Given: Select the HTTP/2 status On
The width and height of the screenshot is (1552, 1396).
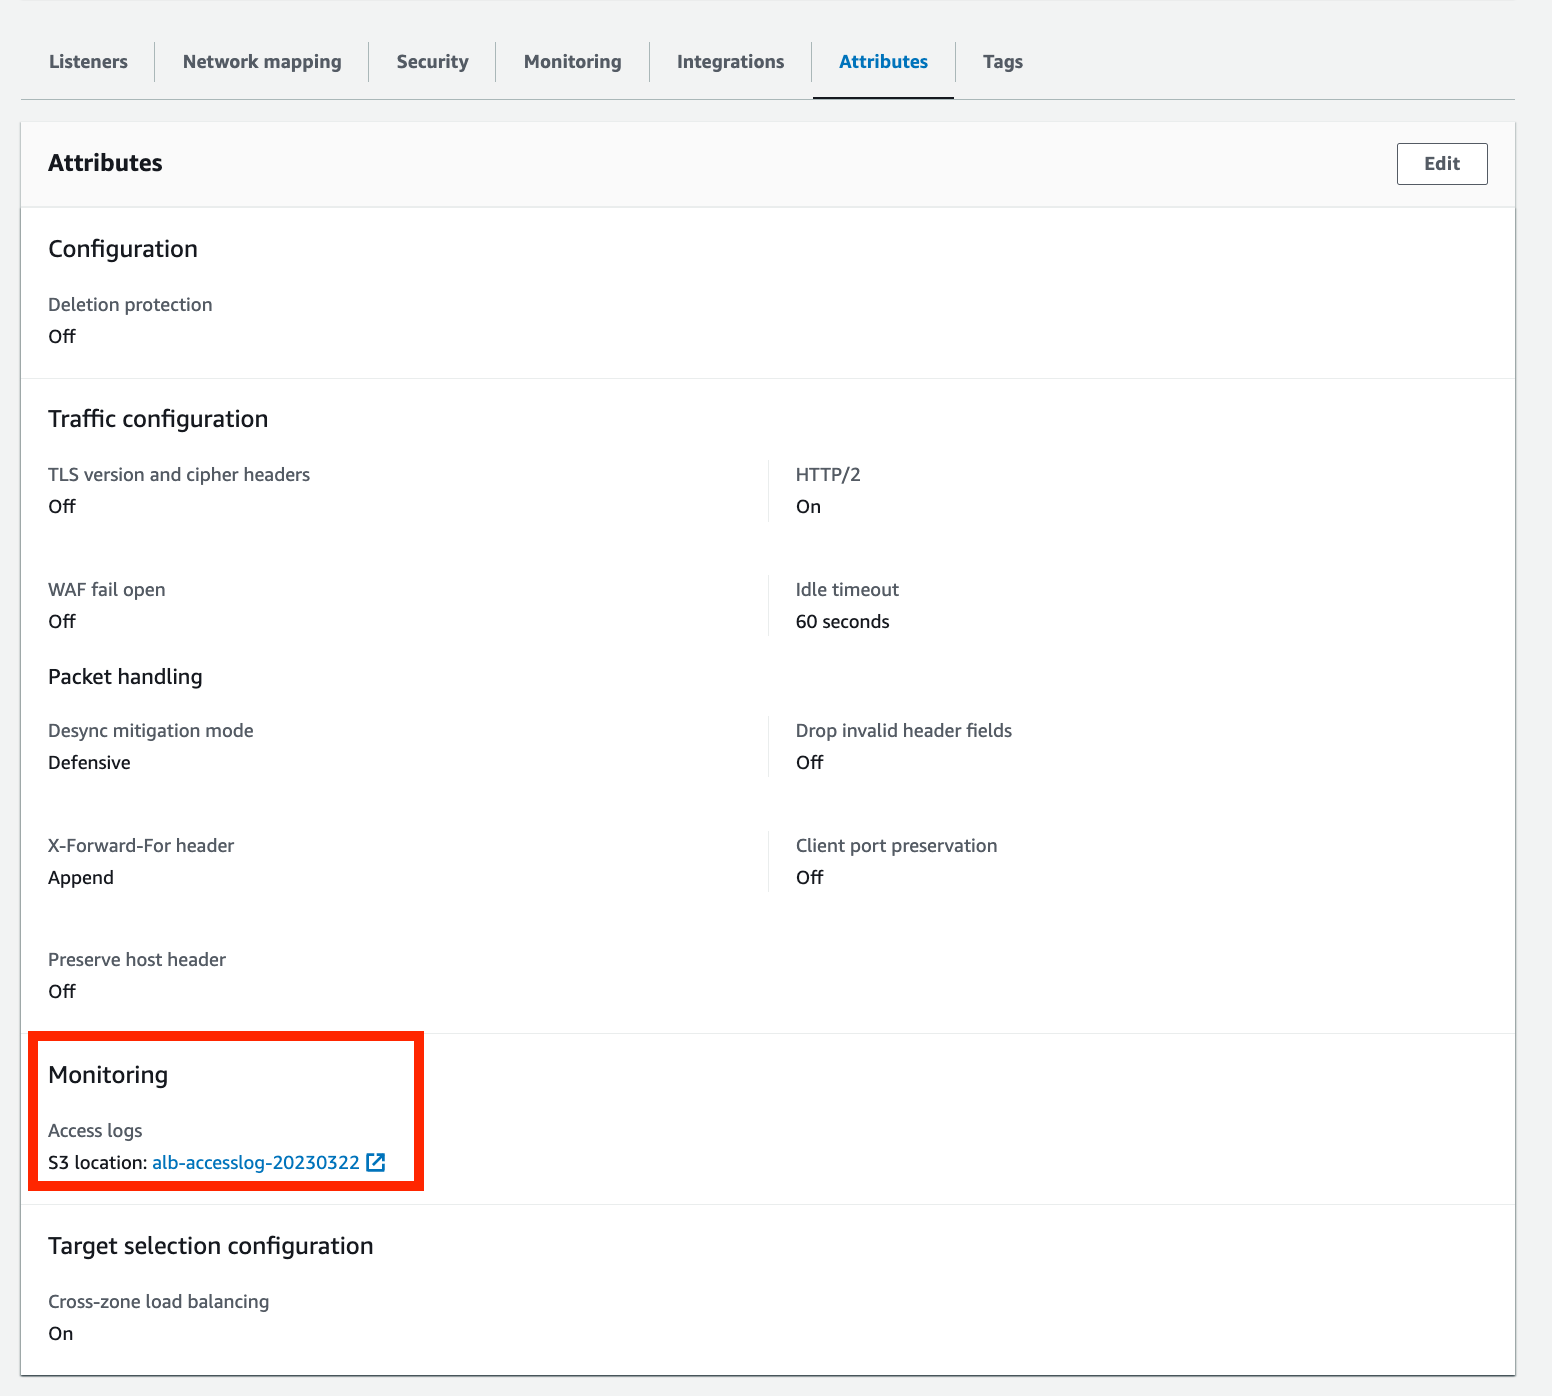Looking at the screenshot, I should click(808, 506).
